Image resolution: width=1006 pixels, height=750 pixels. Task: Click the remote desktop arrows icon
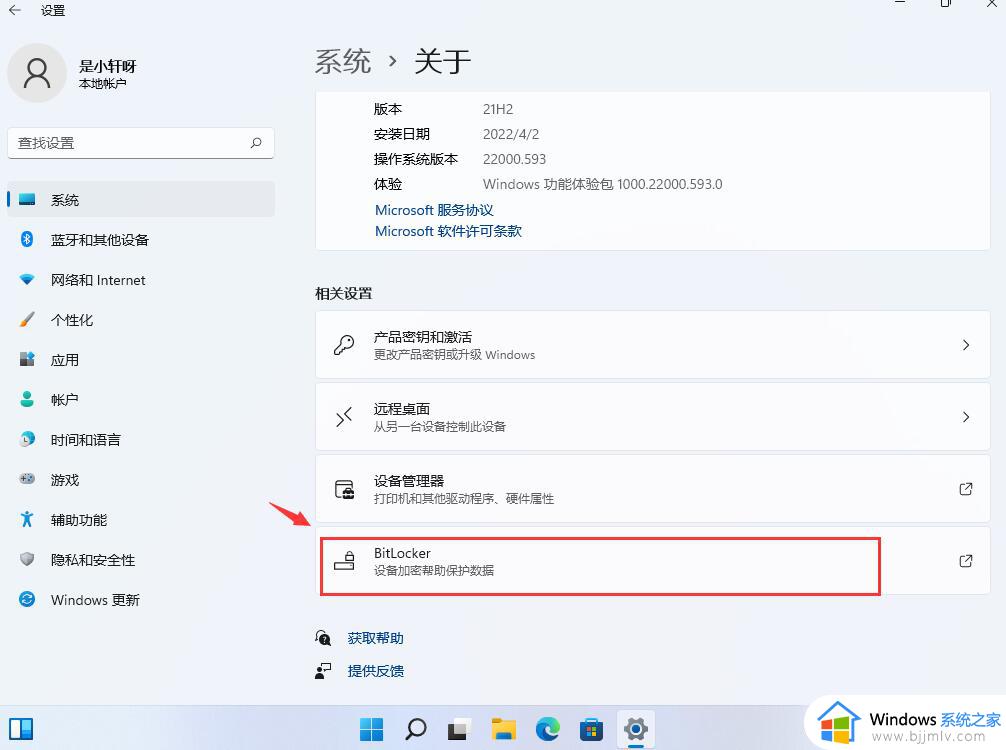pos(344,417)
